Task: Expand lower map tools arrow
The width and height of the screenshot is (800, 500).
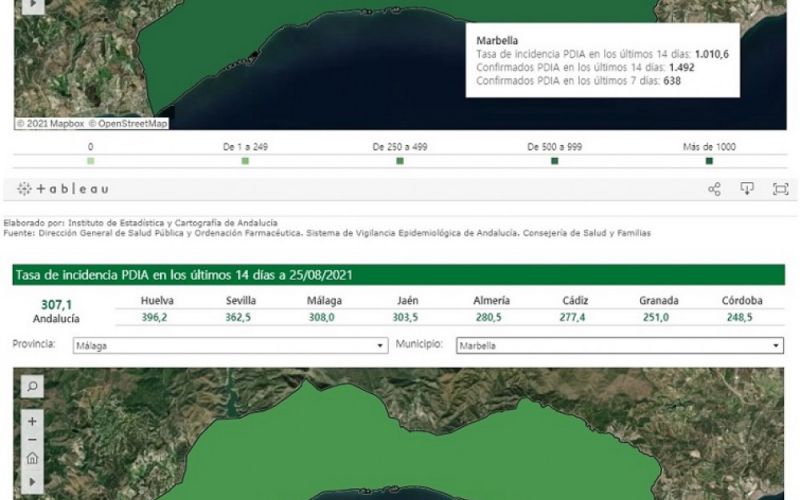Action: coord(32,482)
